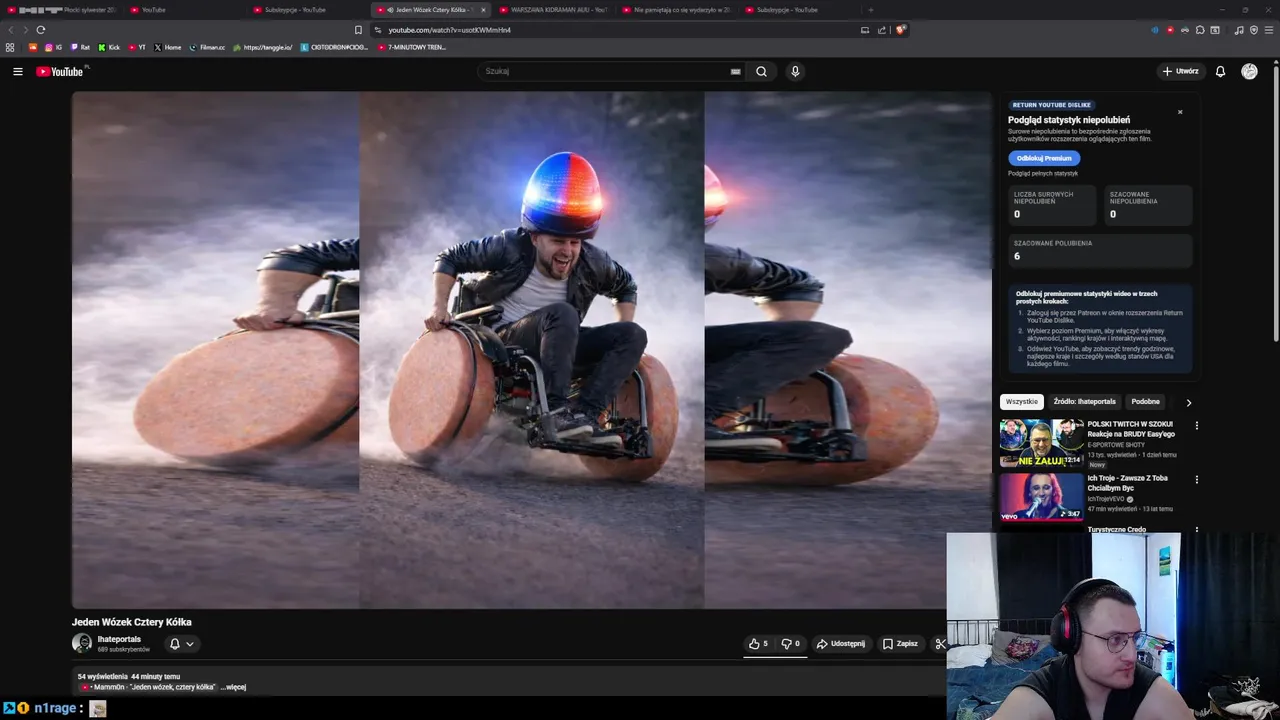Open the 7-MINUTOWY TREN bookmark

(x=411, y=47)
